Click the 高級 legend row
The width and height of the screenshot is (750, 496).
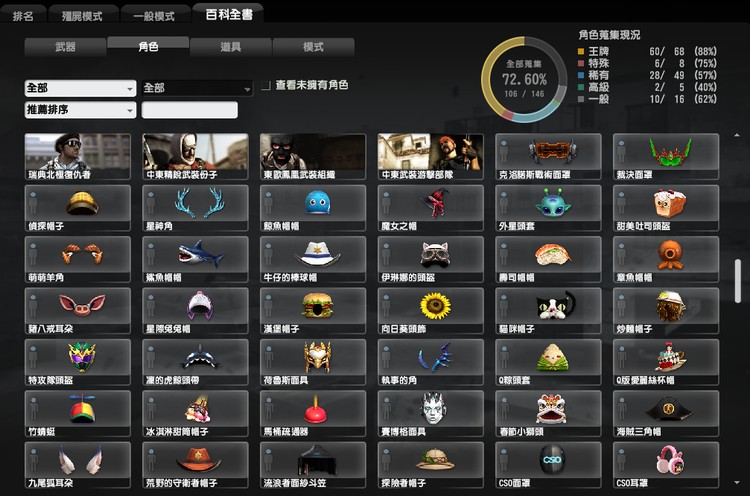pos(648,87)
